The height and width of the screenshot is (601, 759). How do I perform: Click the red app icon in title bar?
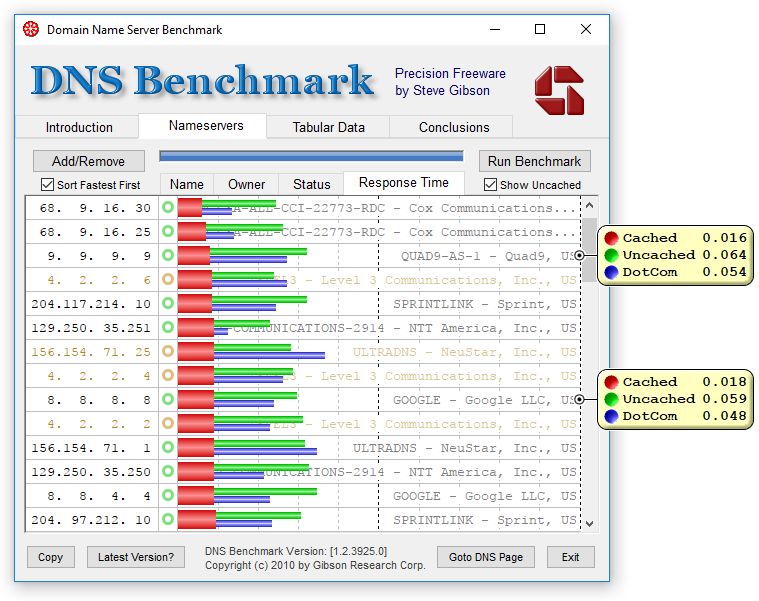coord(31,30)
